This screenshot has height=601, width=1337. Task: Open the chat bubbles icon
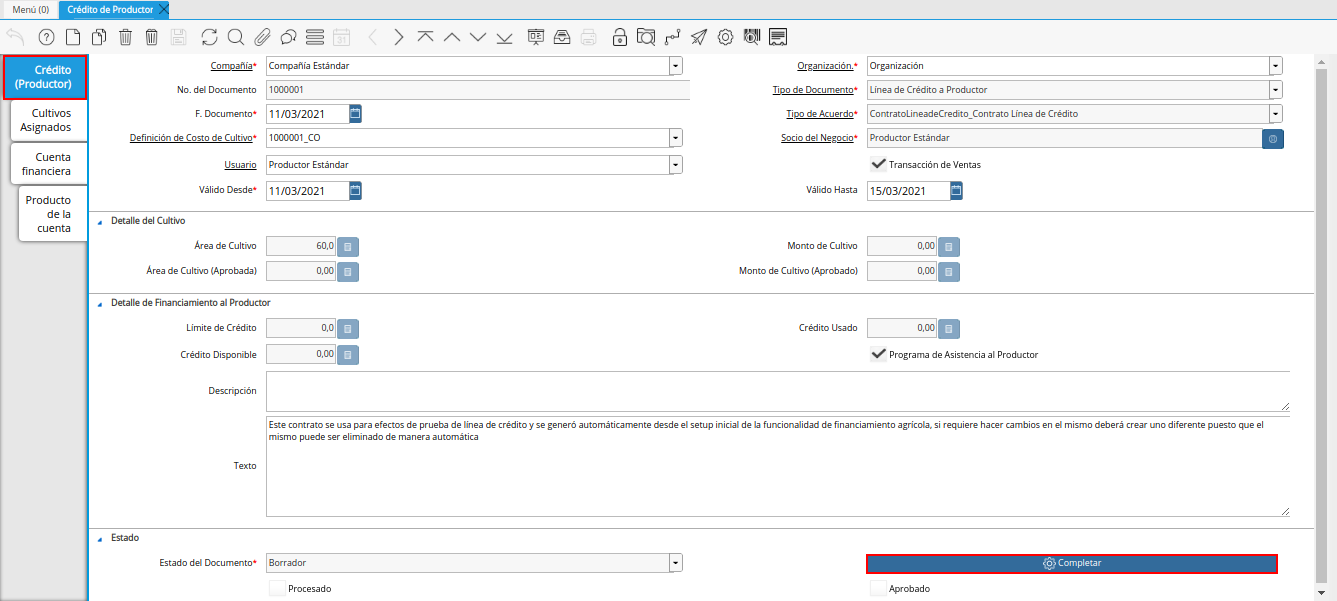288,37
